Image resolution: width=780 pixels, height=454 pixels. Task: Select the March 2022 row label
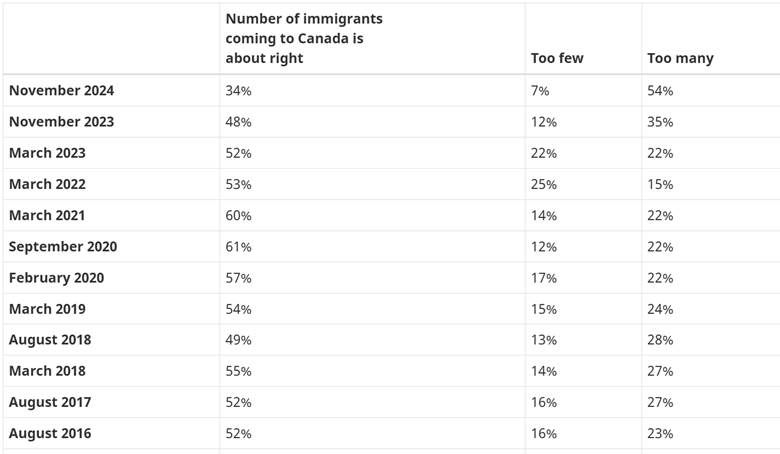tap(47, 184)
